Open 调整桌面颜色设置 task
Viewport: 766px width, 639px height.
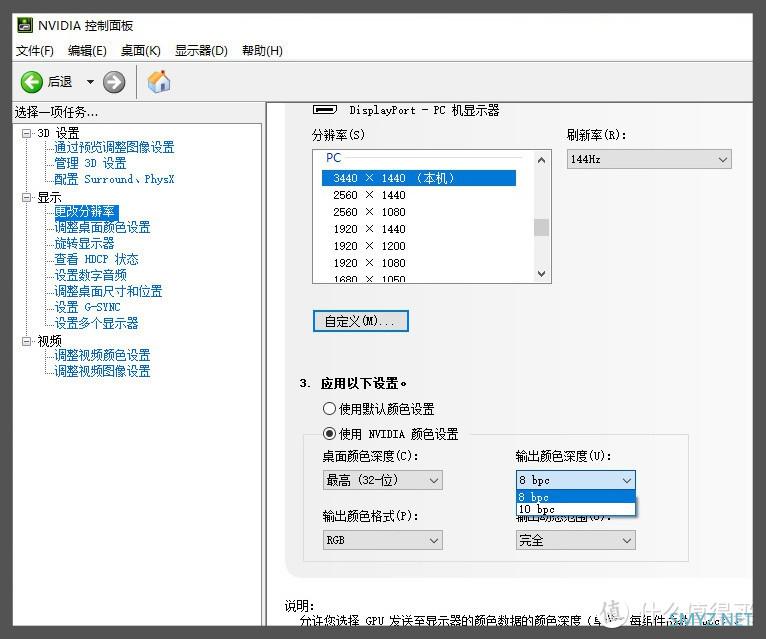click(103, 227)
